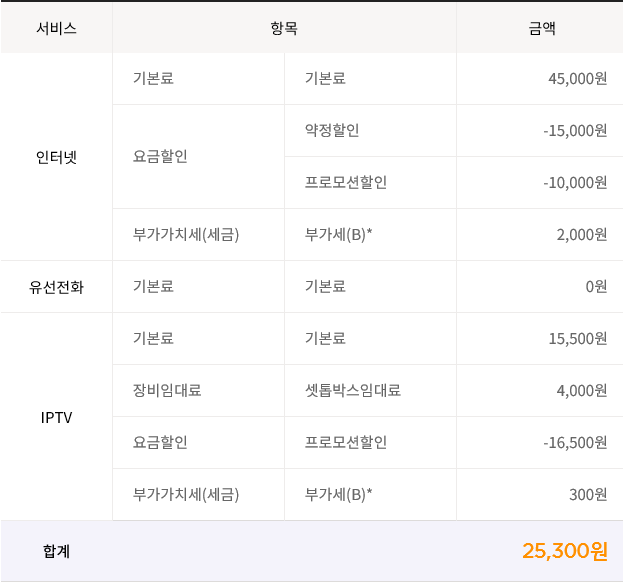Click the 요금할인 cell under 인터넷
The image size is (623, 582).
click(160, 157)
